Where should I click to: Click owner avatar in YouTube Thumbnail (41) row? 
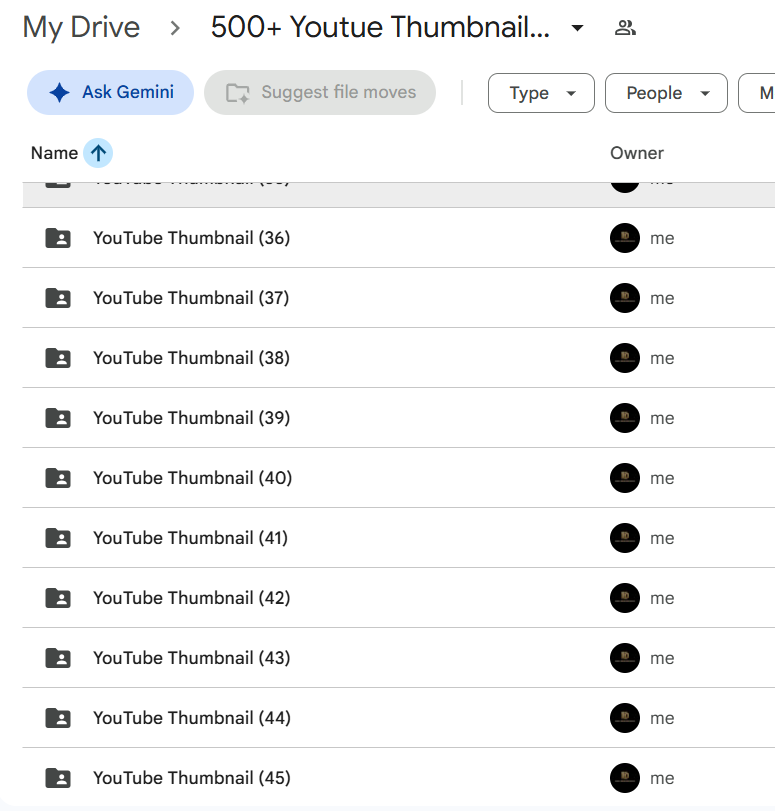pyautogui.click(x=625, y=538)
